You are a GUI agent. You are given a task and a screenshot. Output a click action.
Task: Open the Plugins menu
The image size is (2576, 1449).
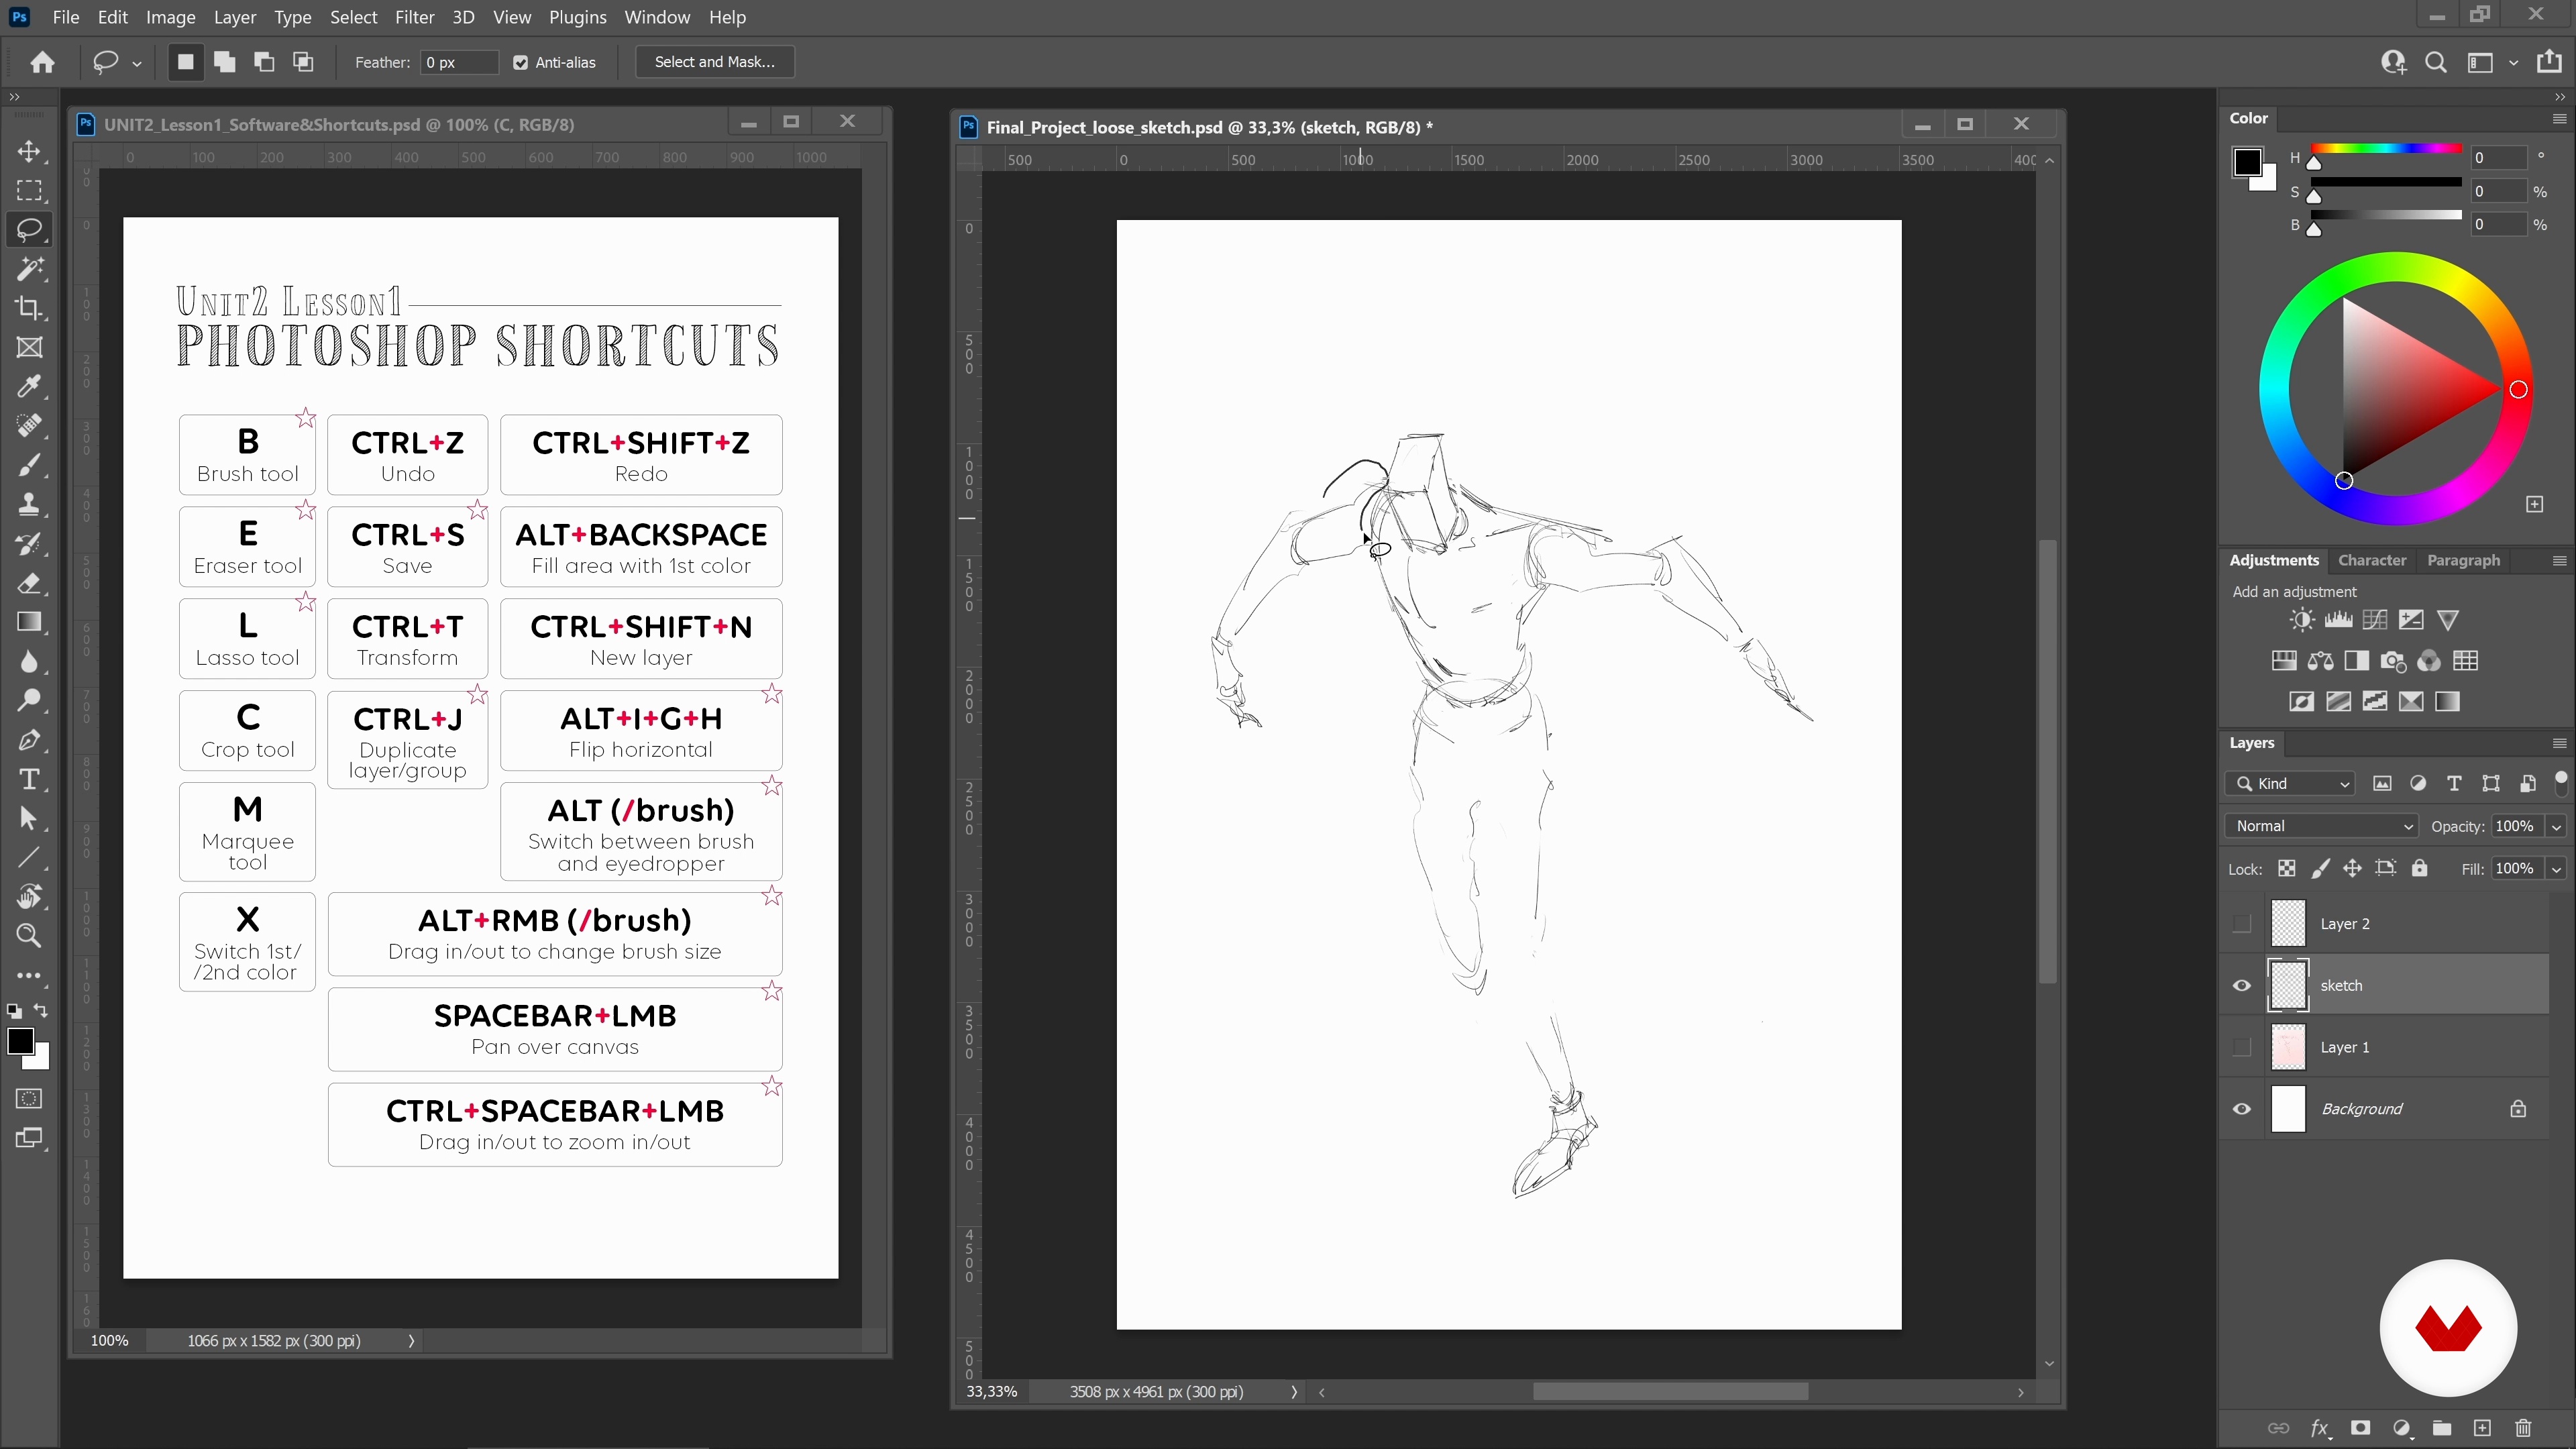(x=577, y=17)
